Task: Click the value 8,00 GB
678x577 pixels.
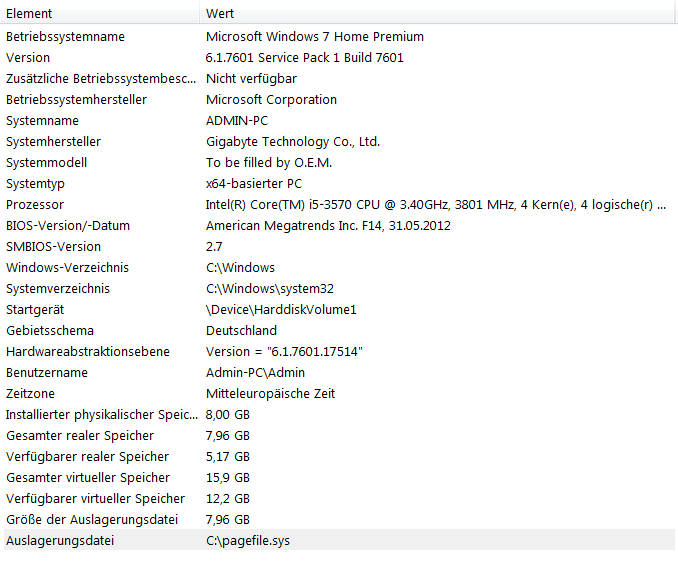Action: point(227,415)
